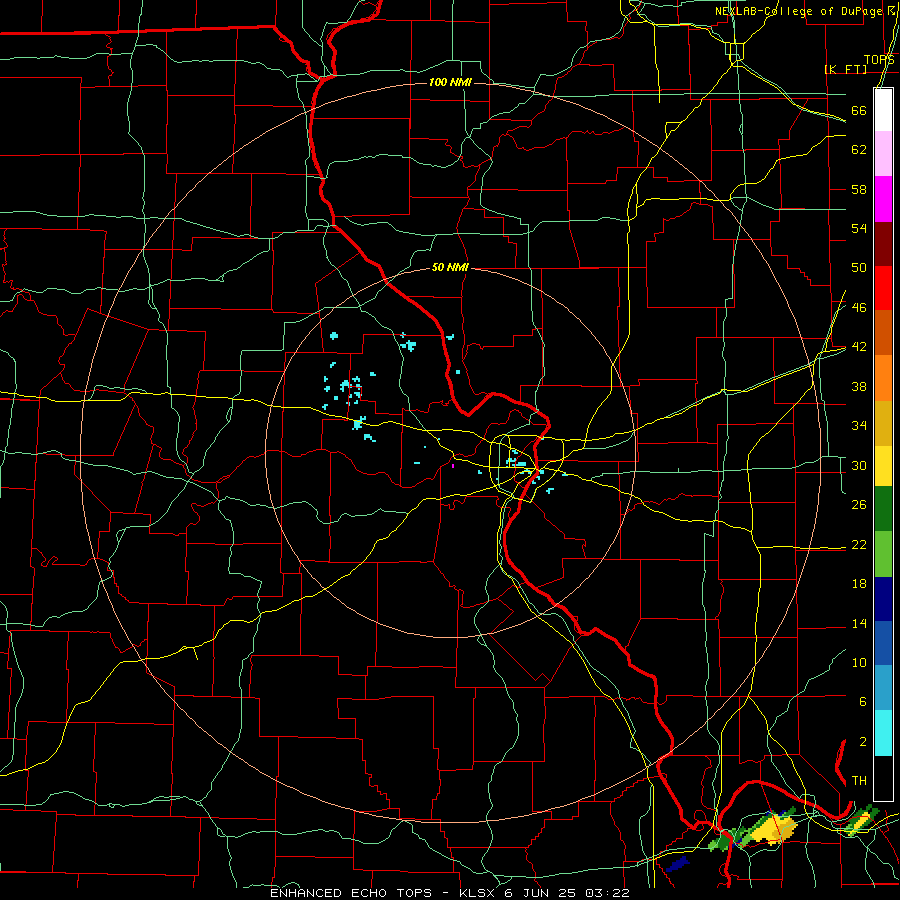Click the legend value '58'
900x900 pixels.
click(x=859, y=189)
